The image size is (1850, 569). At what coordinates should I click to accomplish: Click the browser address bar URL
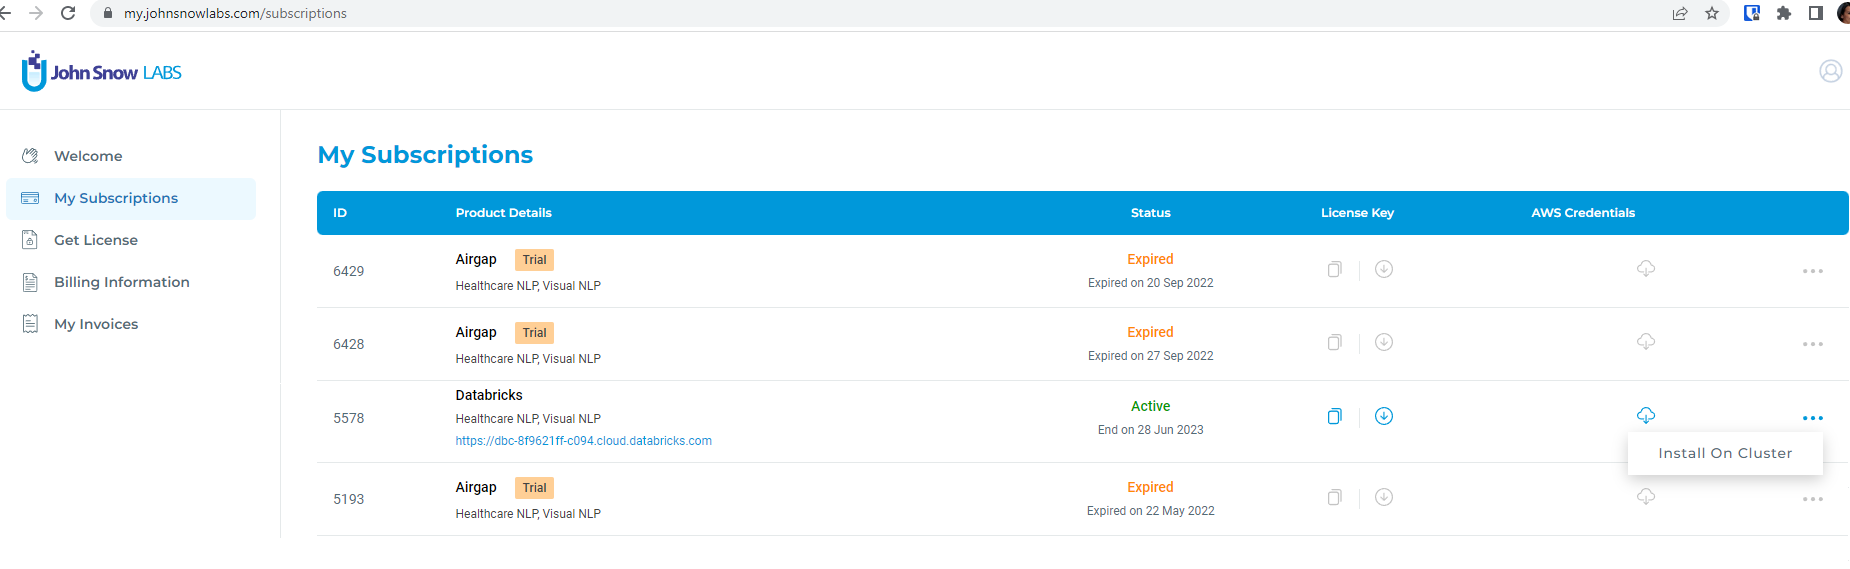(235, 13)
